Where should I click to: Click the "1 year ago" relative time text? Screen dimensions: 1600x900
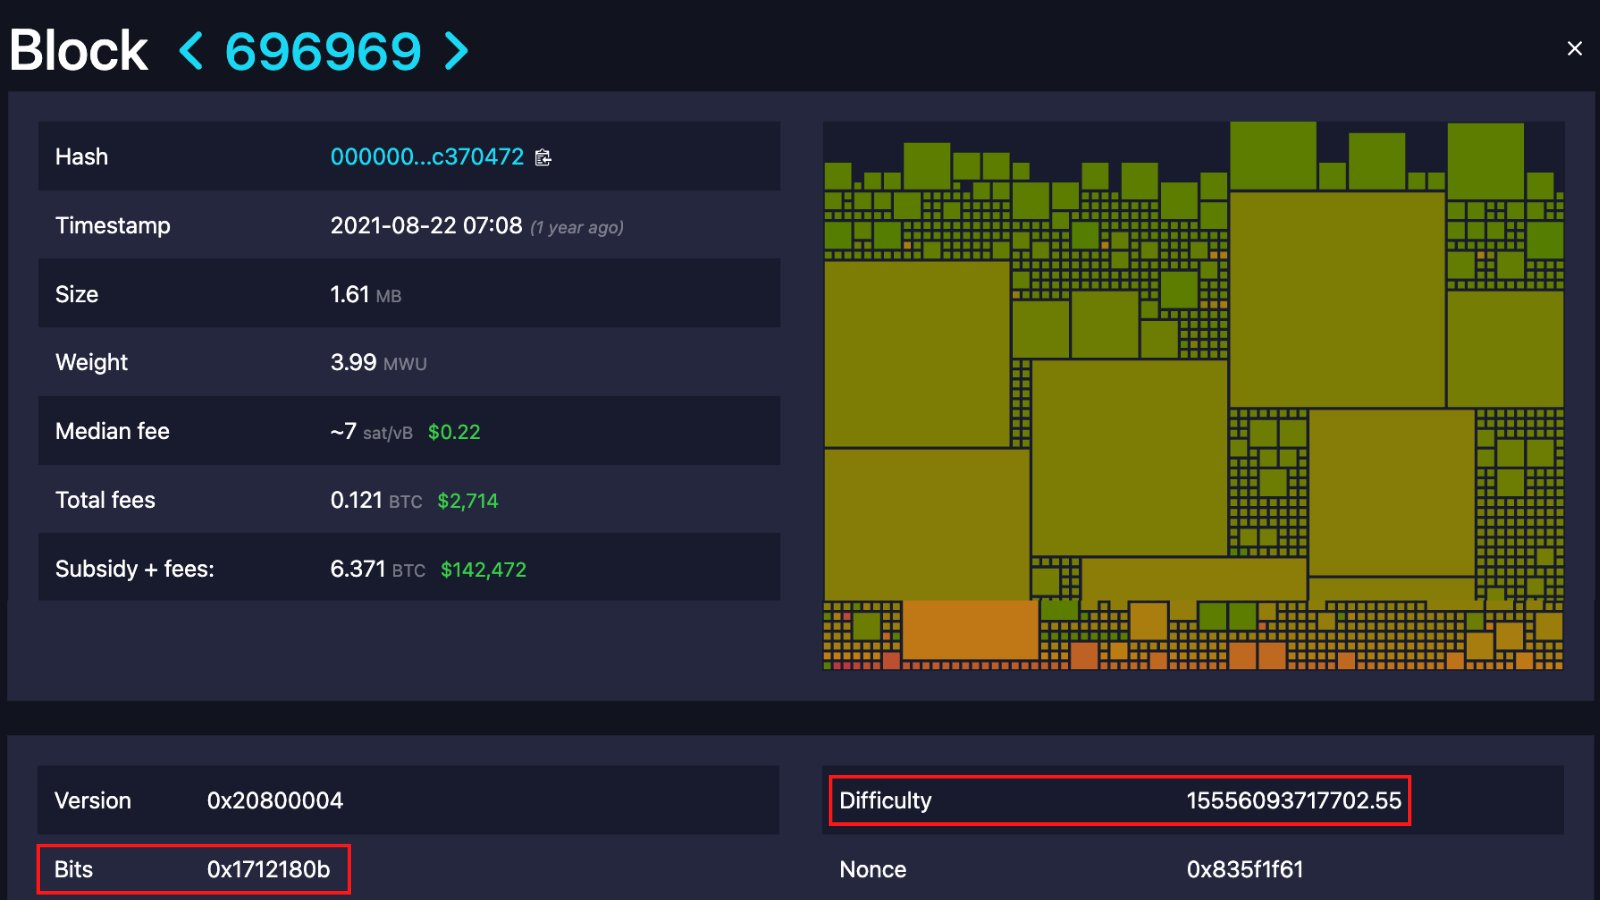(577, 228)
